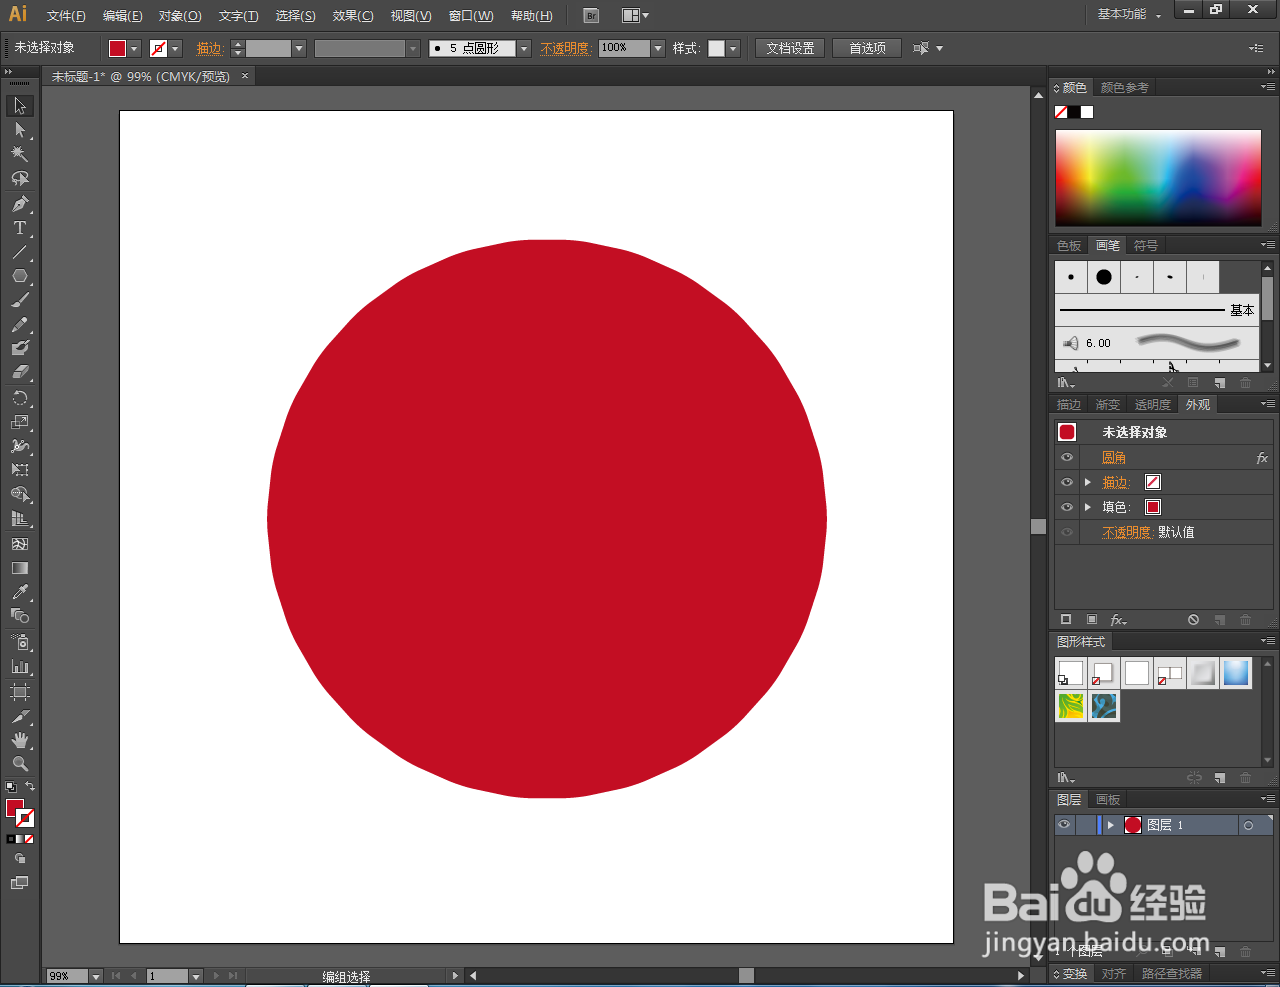Select the Lasso tool
This screenshot has height=987, width=1280.
(20, 178)
